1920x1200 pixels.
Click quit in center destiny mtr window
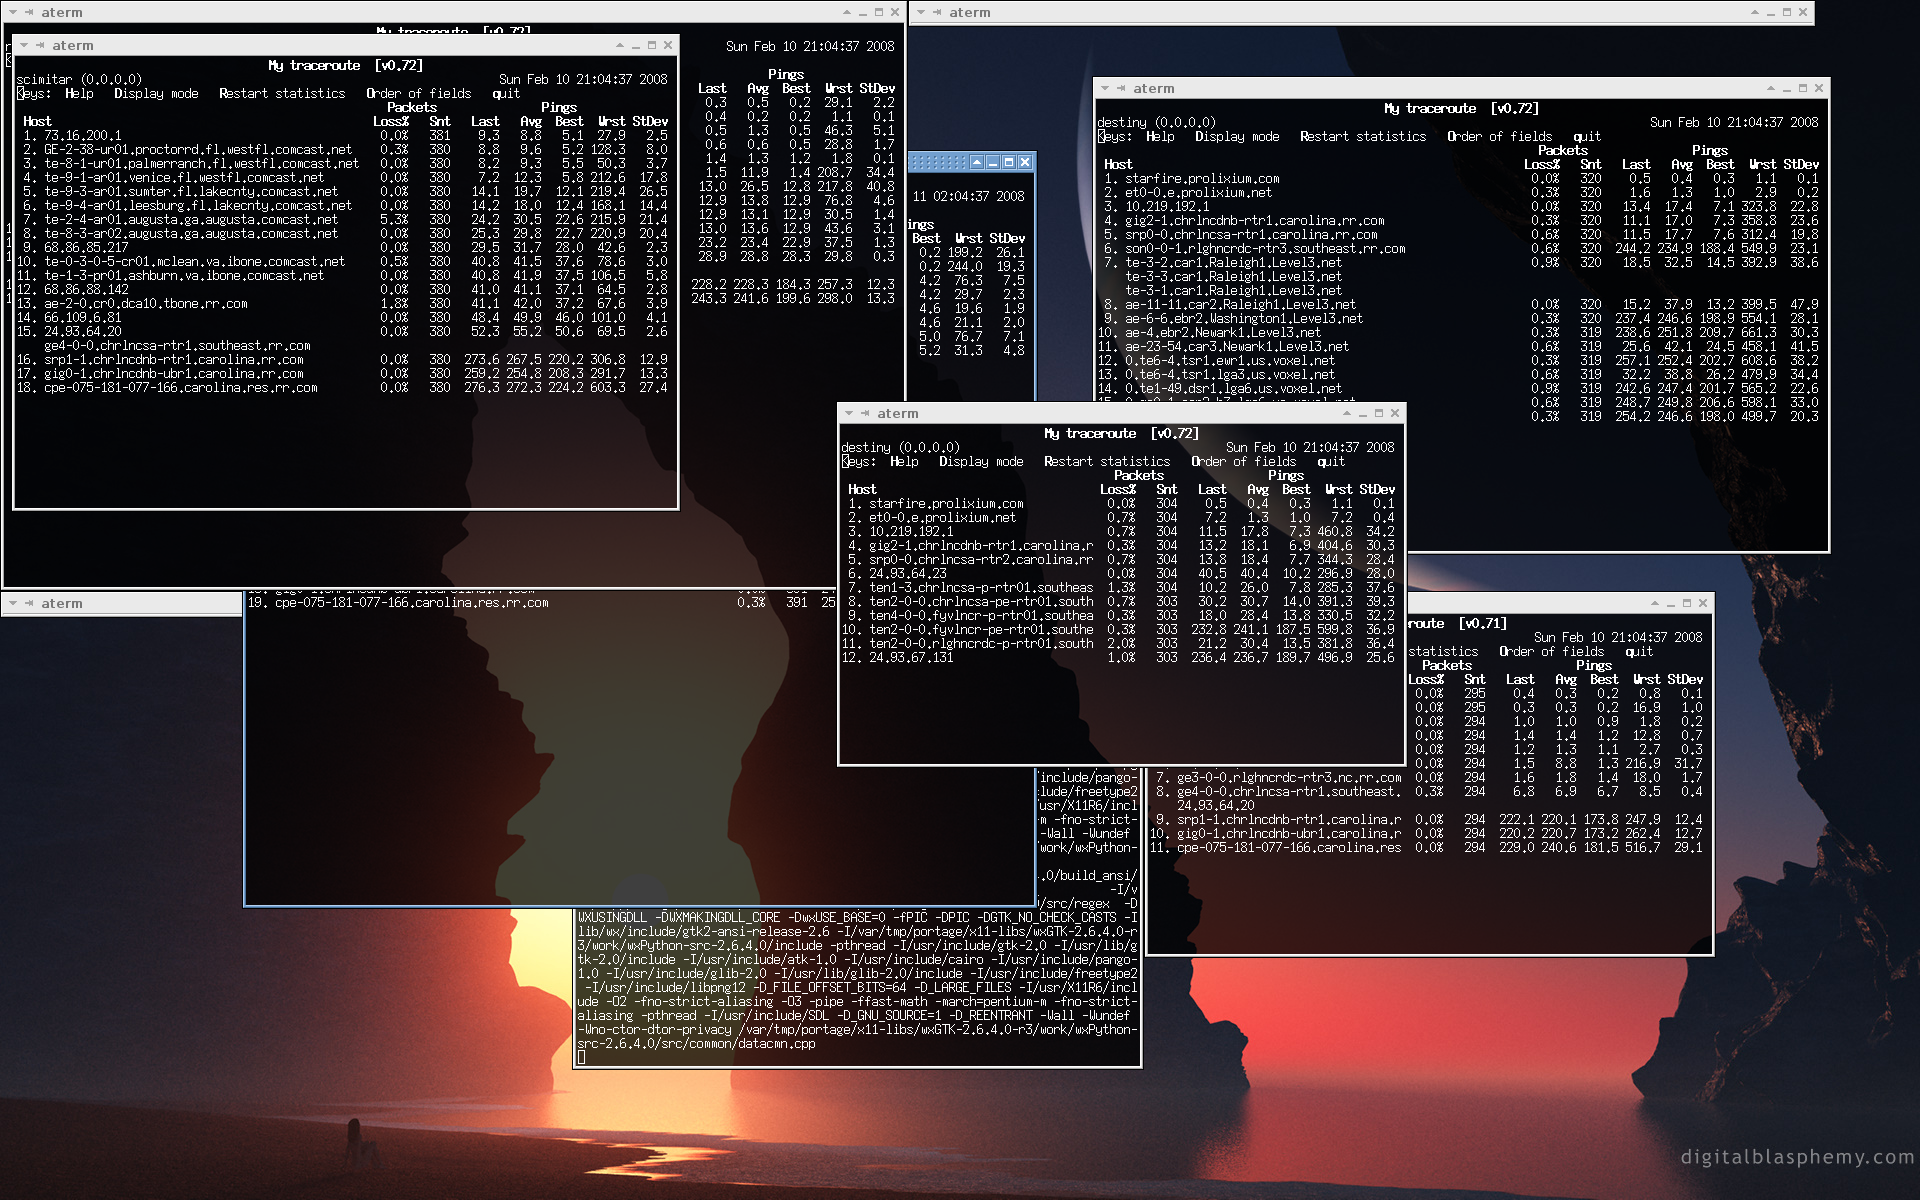pyautogui.click(x=1331, y=462)
